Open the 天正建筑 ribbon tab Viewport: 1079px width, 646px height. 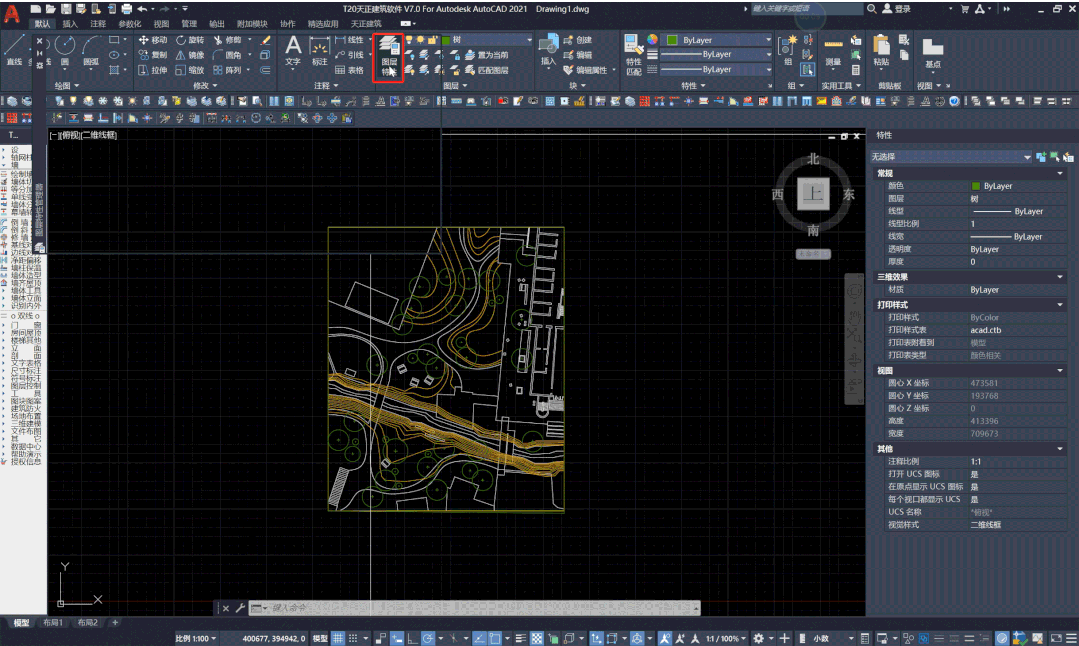tap(365, 23)
